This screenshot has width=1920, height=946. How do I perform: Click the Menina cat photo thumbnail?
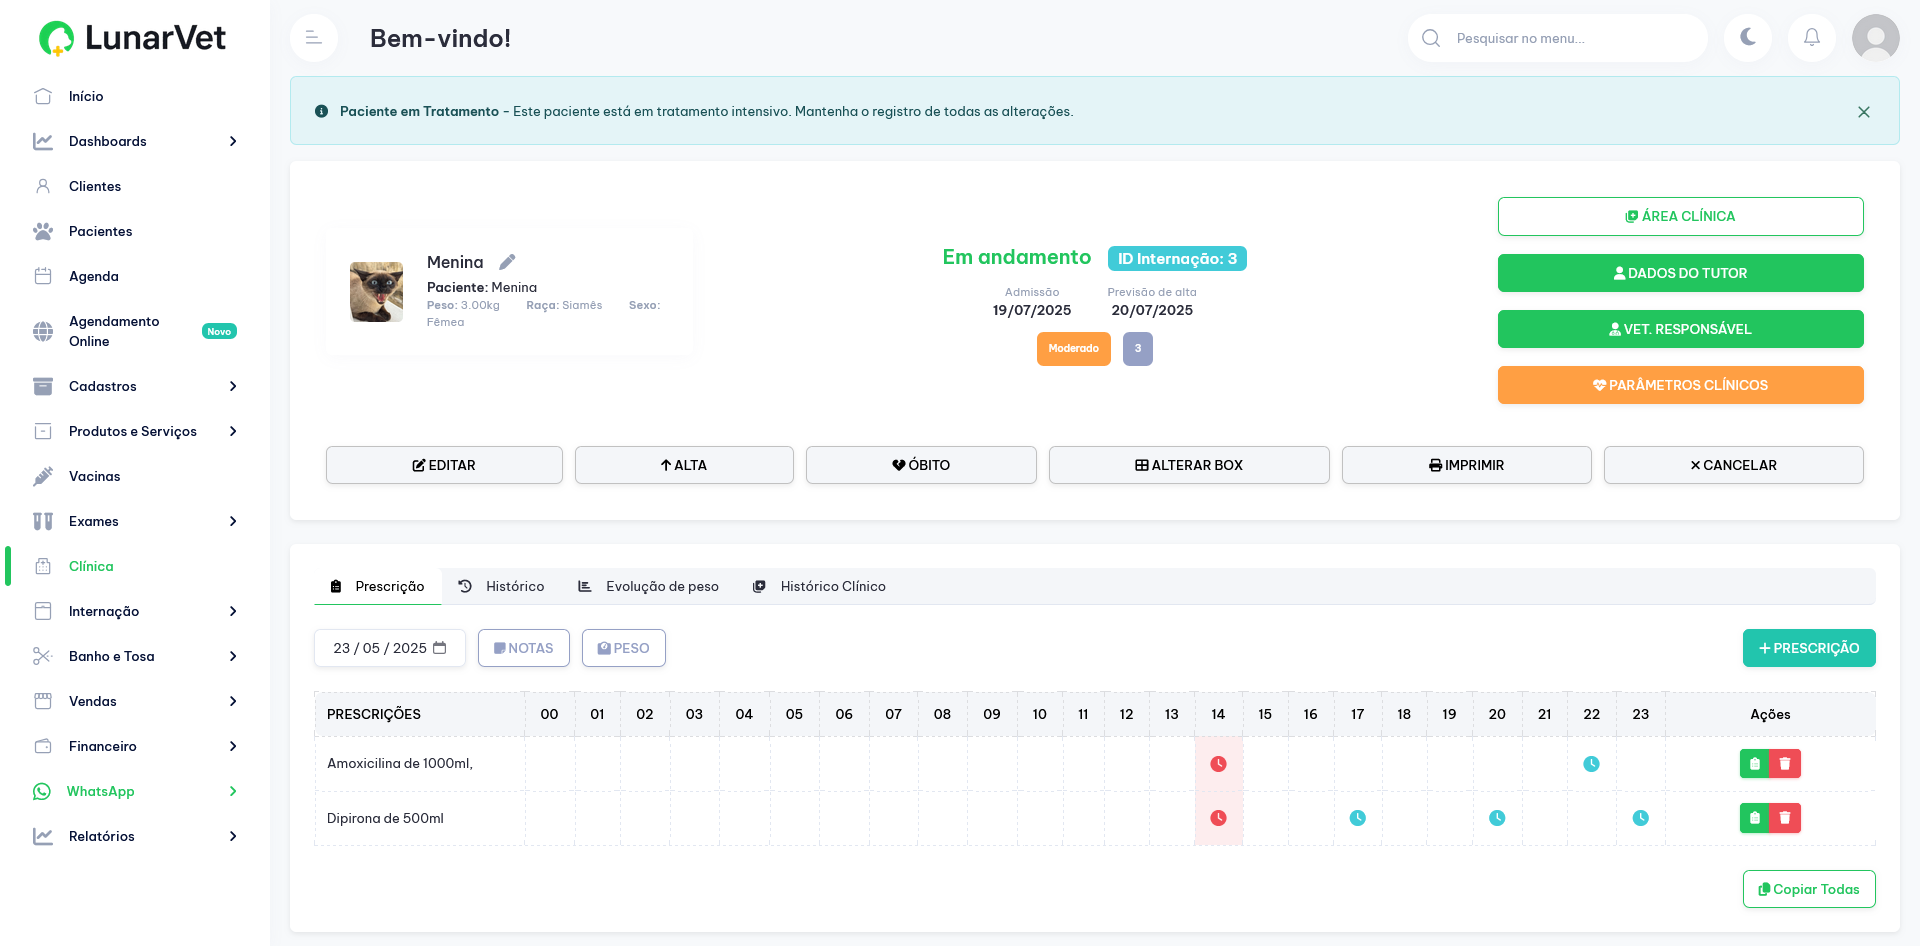(x=376, y=292)
